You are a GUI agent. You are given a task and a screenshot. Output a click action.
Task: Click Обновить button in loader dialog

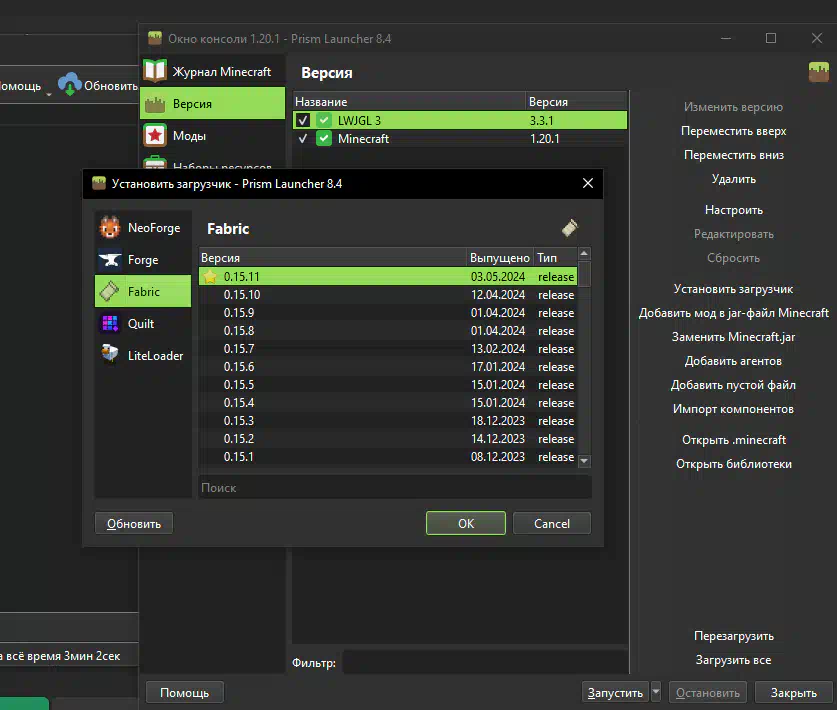pos(133,523)
